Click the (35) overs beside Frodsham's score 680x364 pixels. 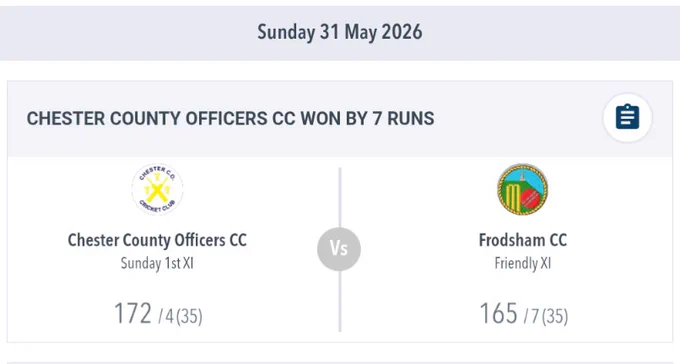click(x=555, y=317)
